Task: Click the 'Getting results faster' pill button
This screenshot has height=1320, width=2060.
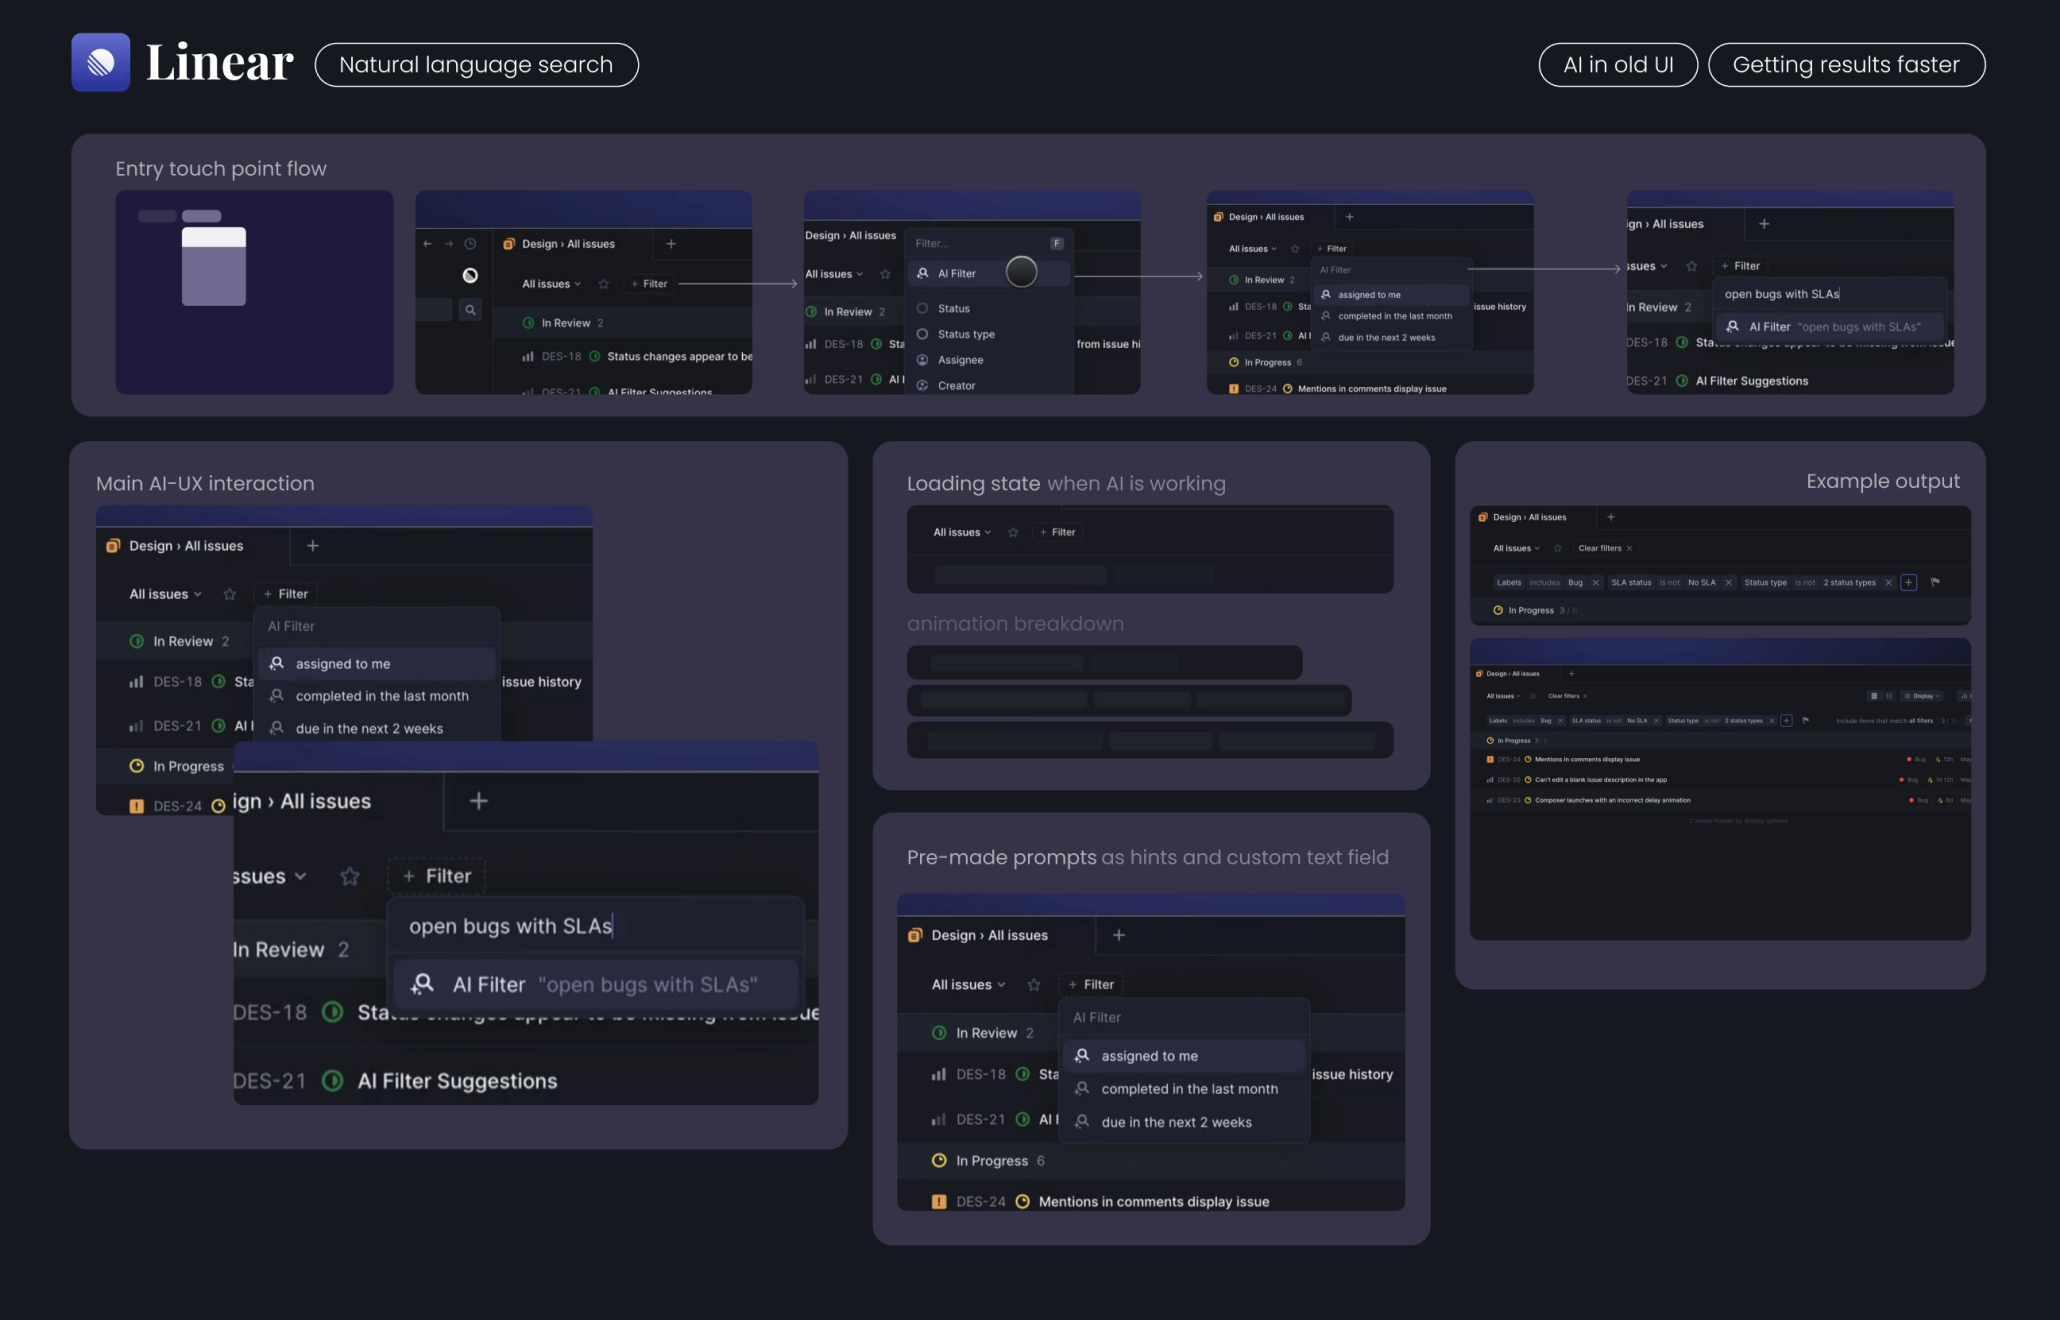Action: click(x=1845, y=65)
